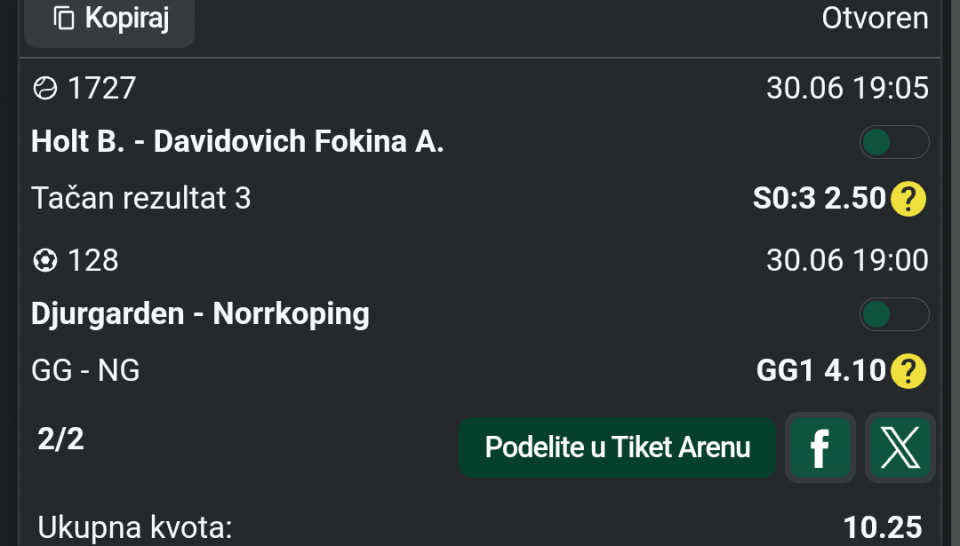Select the Djurgarden - Norrkoping match title
960x546 pixels.
tap(200, 315)
